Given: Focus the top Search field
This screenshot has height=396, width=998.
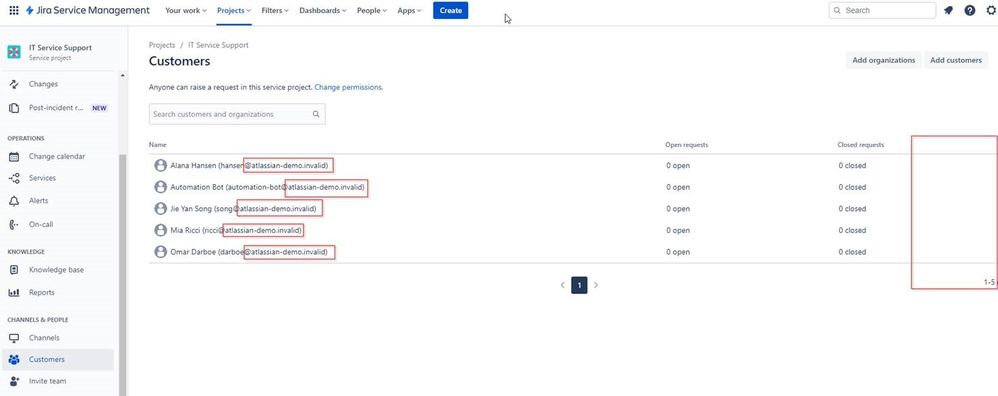Looking at the screenshot, I should click(882, 10).
